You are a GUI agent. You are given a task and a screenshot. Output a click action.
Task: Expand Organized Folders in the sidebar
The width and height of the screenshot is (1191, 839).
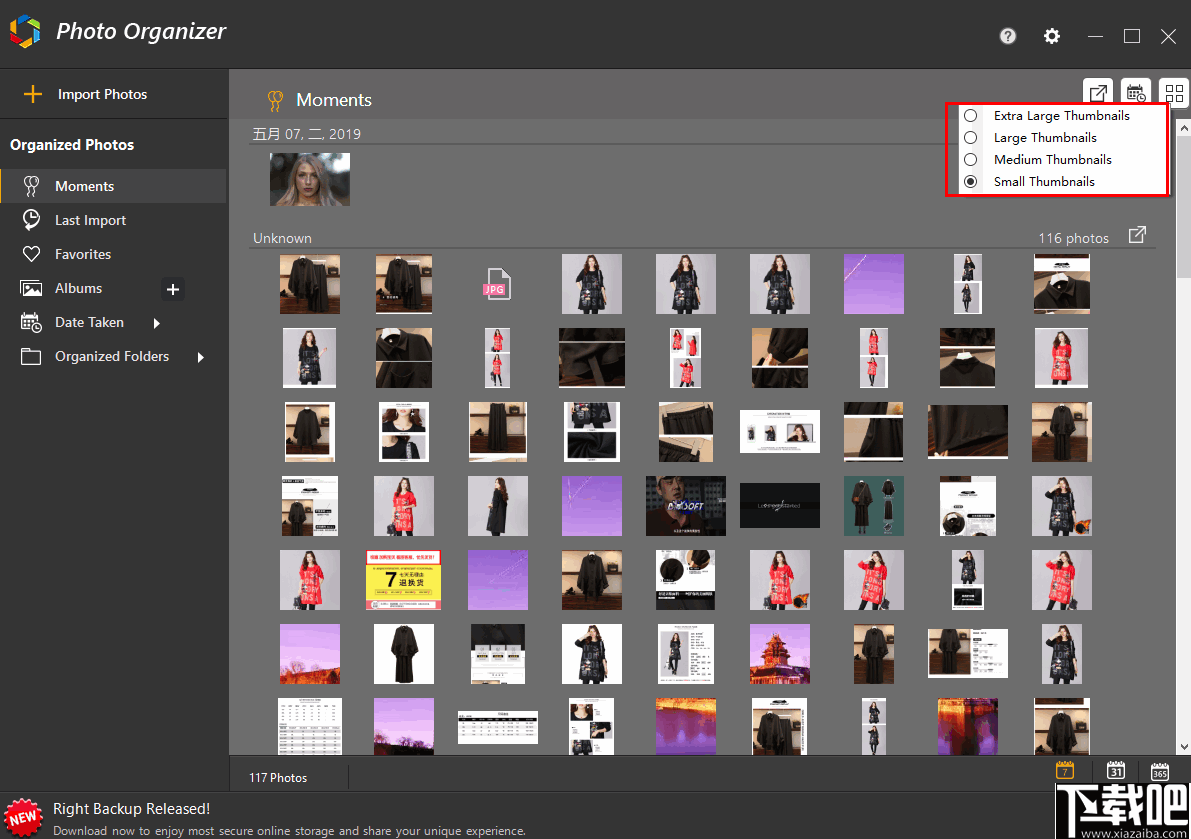click(111, 355)
